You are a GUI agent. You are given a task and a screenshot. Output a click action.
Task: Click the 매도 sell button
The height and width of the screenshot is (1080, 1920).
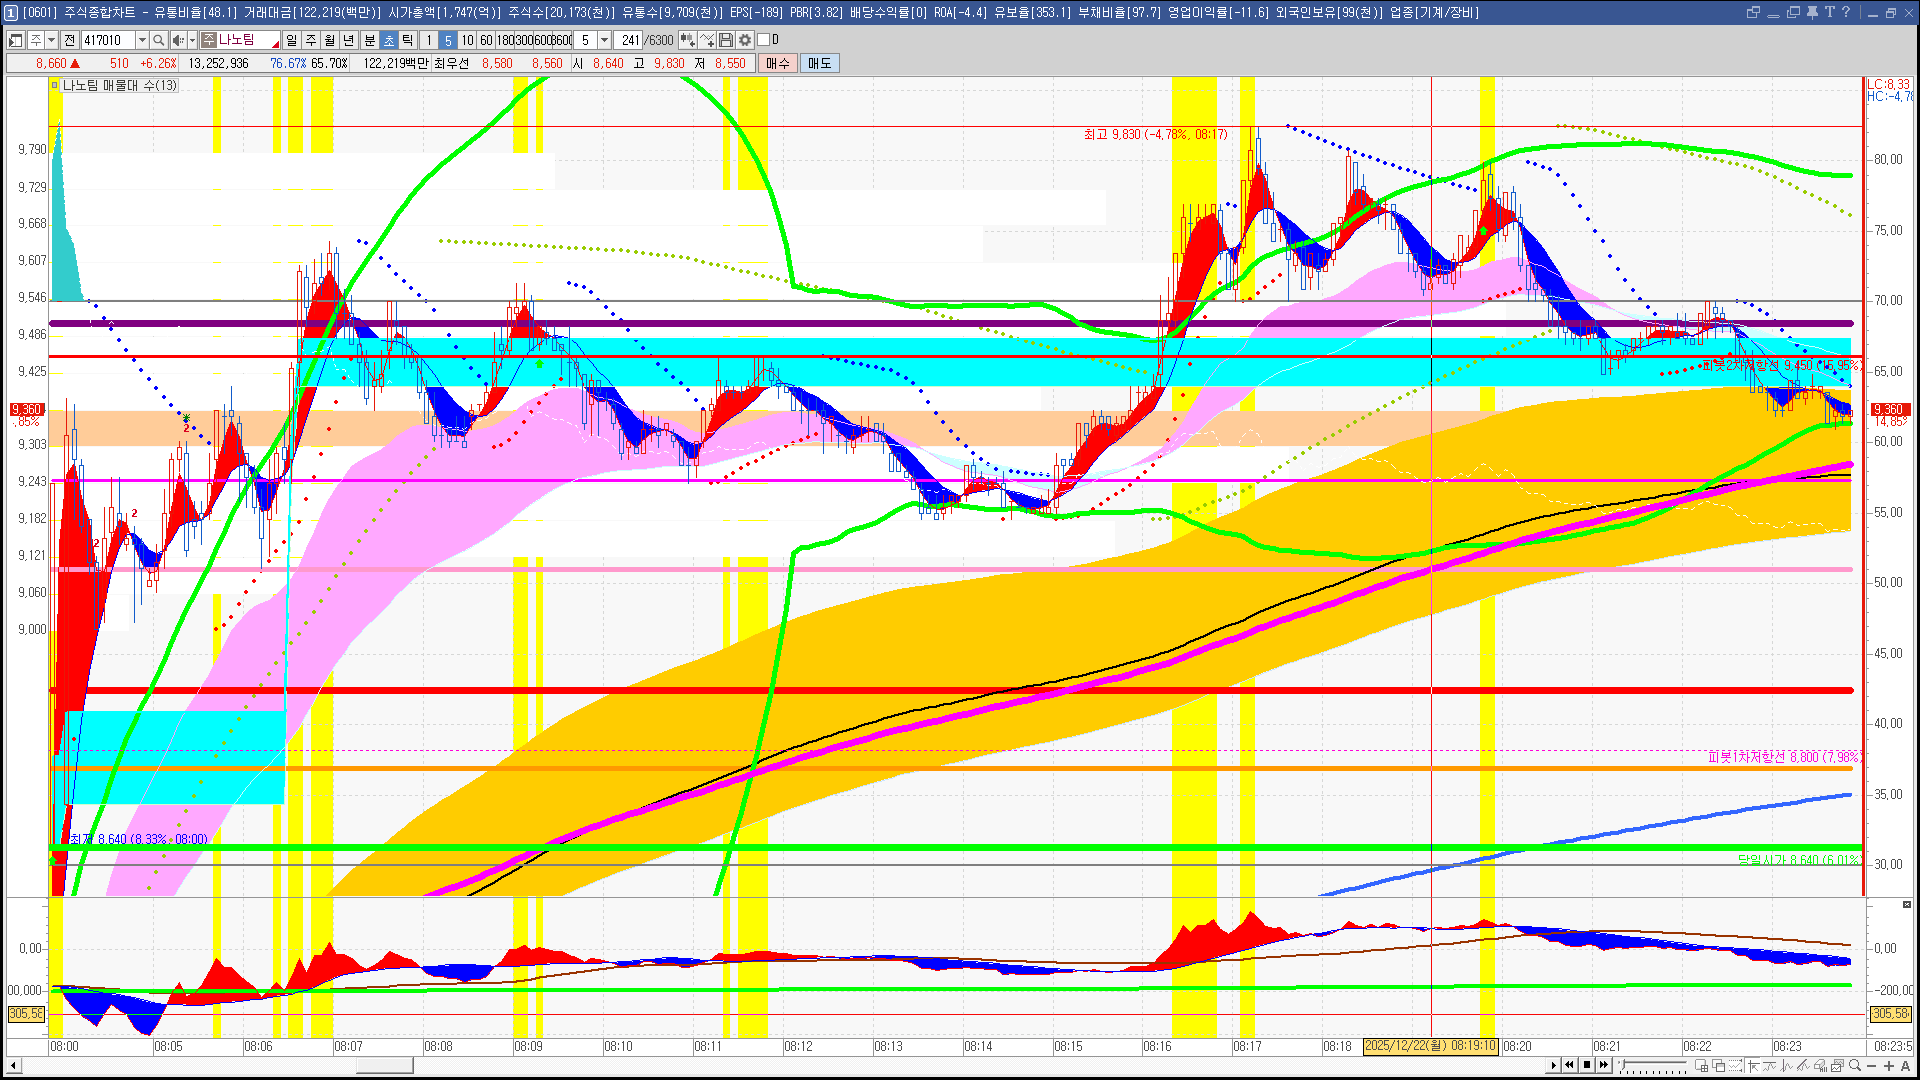pos(819,63)
